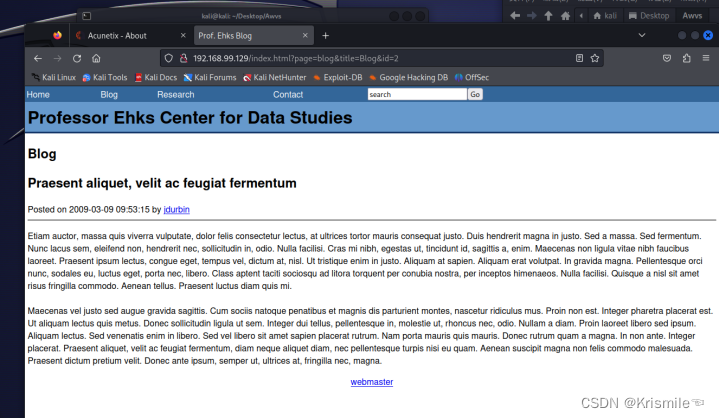Close the Acunetix - About tab
This screenshot has height=418, width=719.
(183, 35)
